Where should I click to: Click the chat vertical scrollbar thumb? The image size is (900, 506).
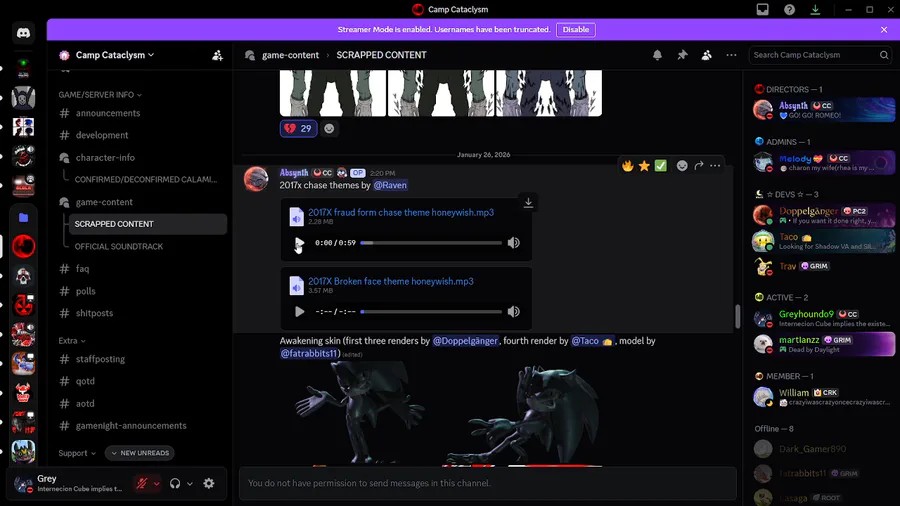click(738, 316)
